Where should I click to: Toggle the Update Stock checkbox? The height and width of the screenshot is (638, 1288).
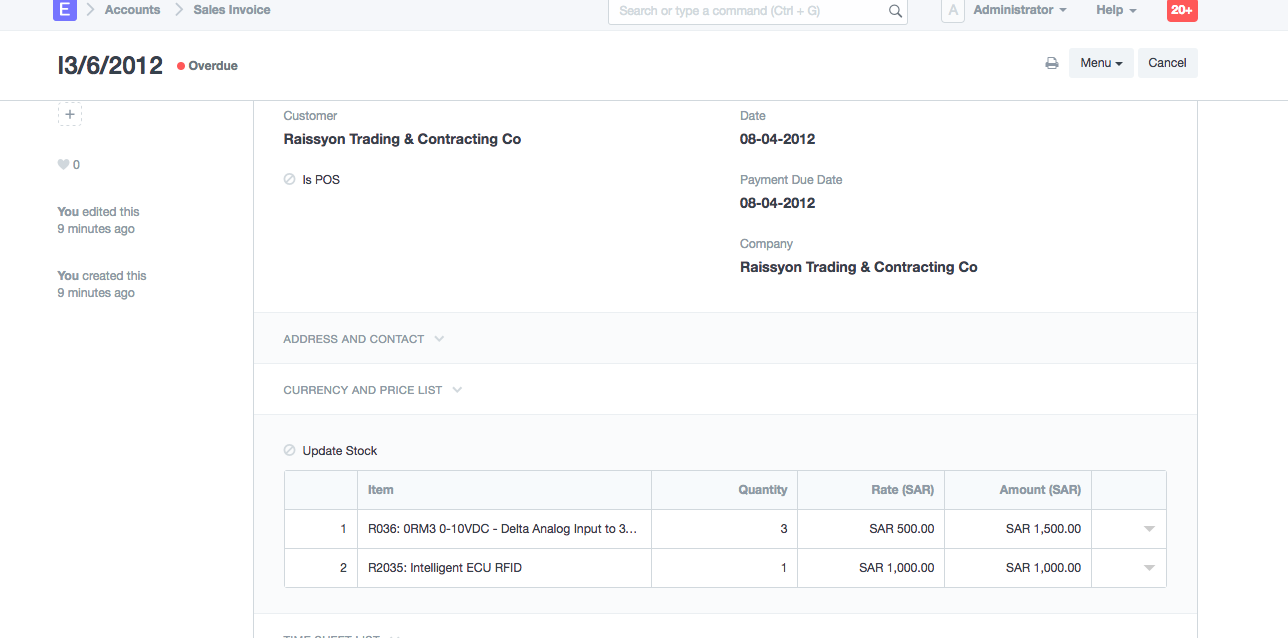290,451
